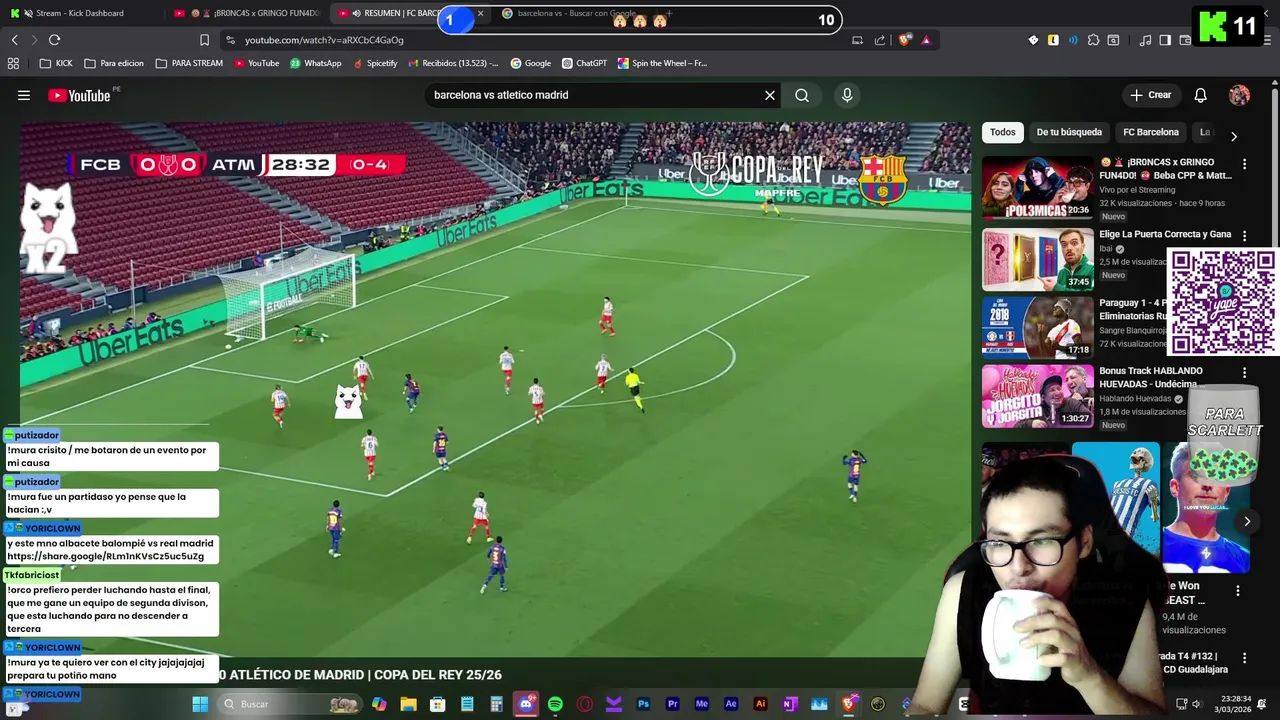
Task: Toggle the browser sidebar panel
Action: coord(1165,40)
